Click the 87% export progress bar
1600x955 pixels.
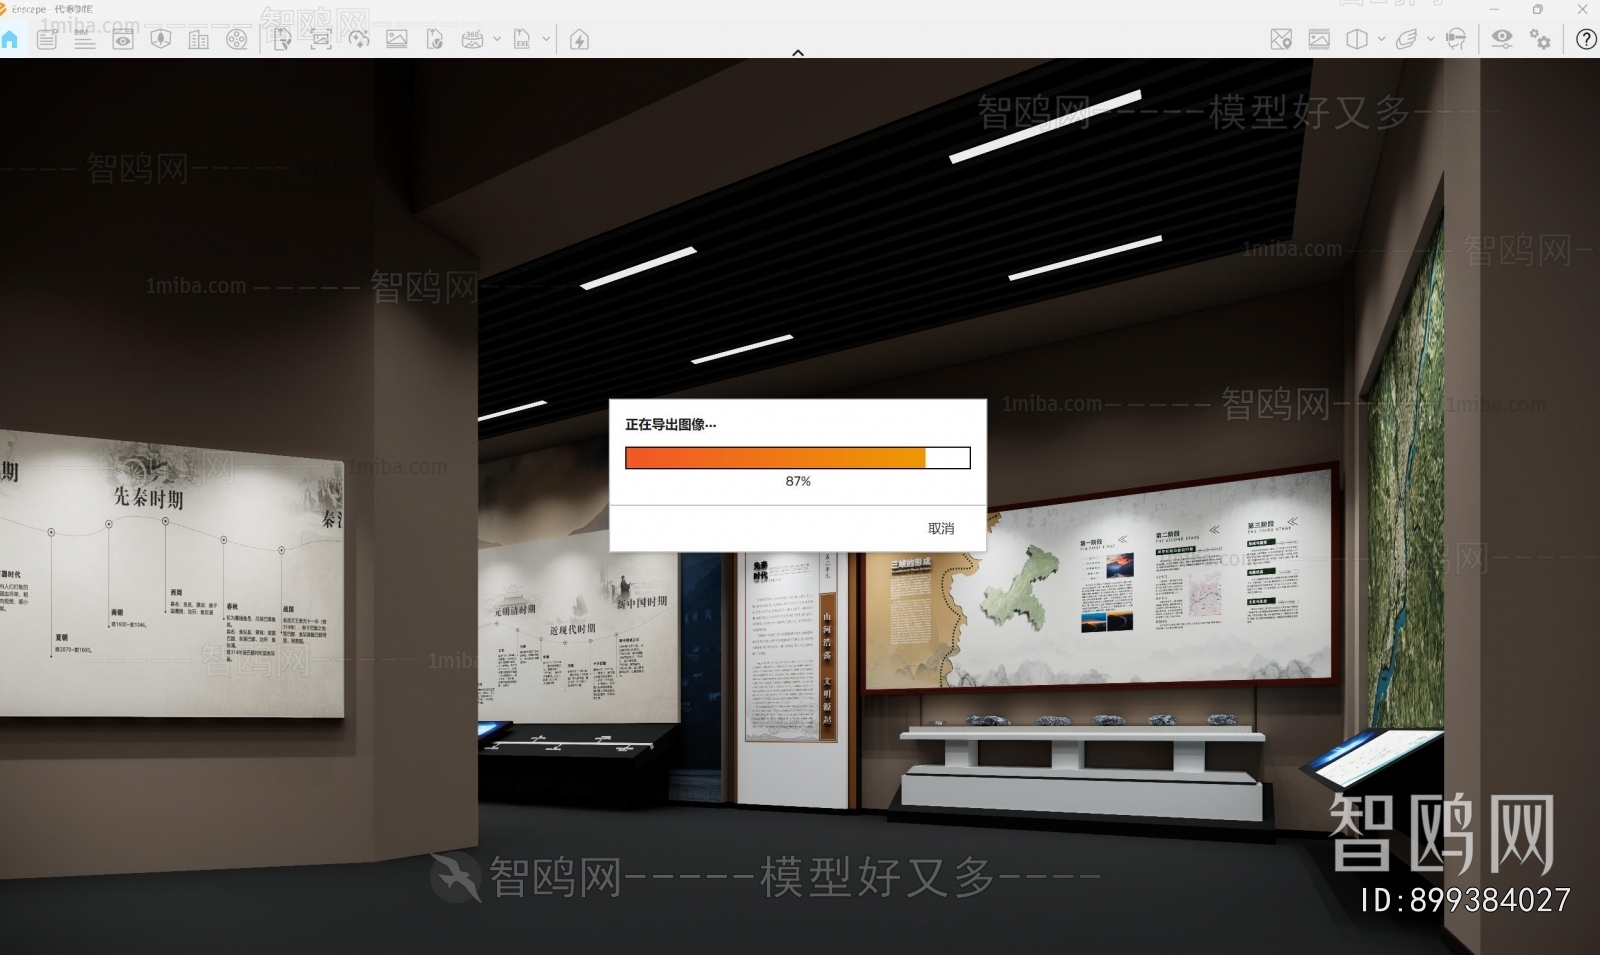798,458
